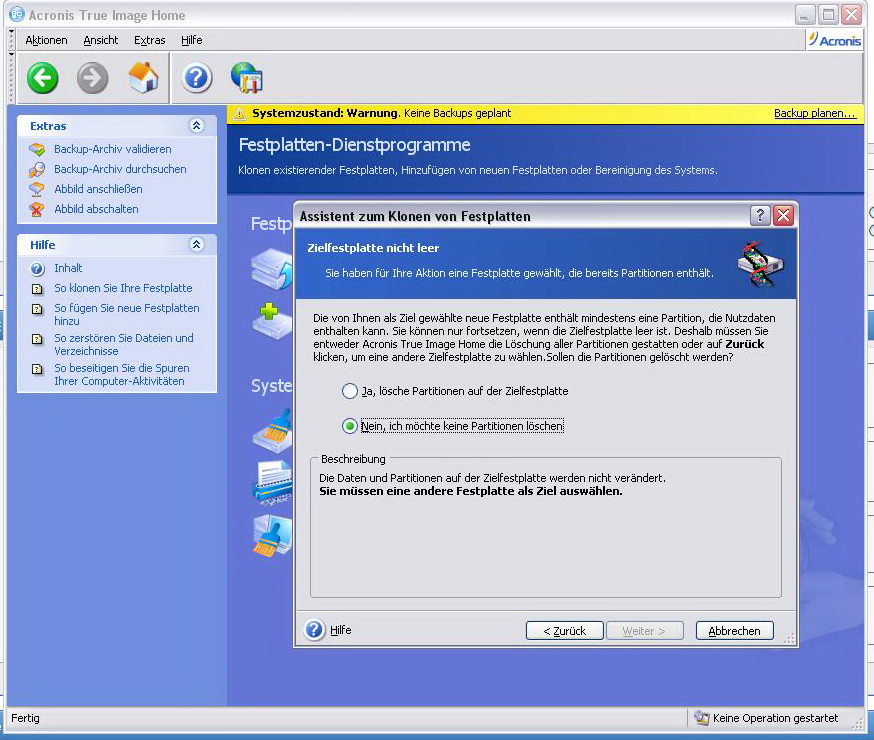The height and width of the screenshot is (740, 874).
Task: Click the Festplatten-Dienstprogramme heading
Action: 355,145
